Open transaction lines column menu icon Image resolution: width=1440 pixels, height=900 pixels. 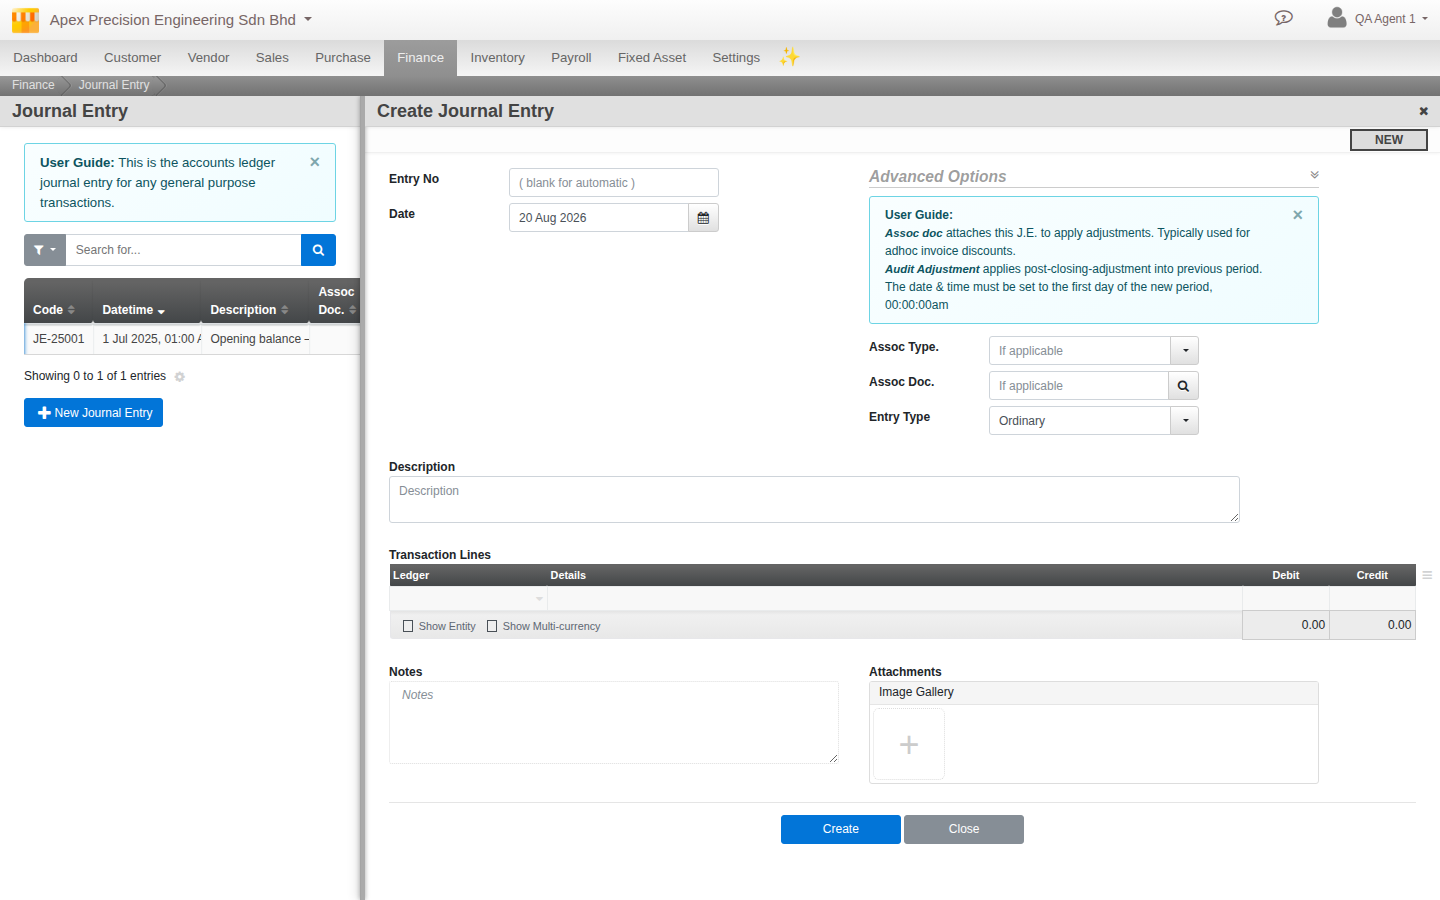(x=1427, y=575)
